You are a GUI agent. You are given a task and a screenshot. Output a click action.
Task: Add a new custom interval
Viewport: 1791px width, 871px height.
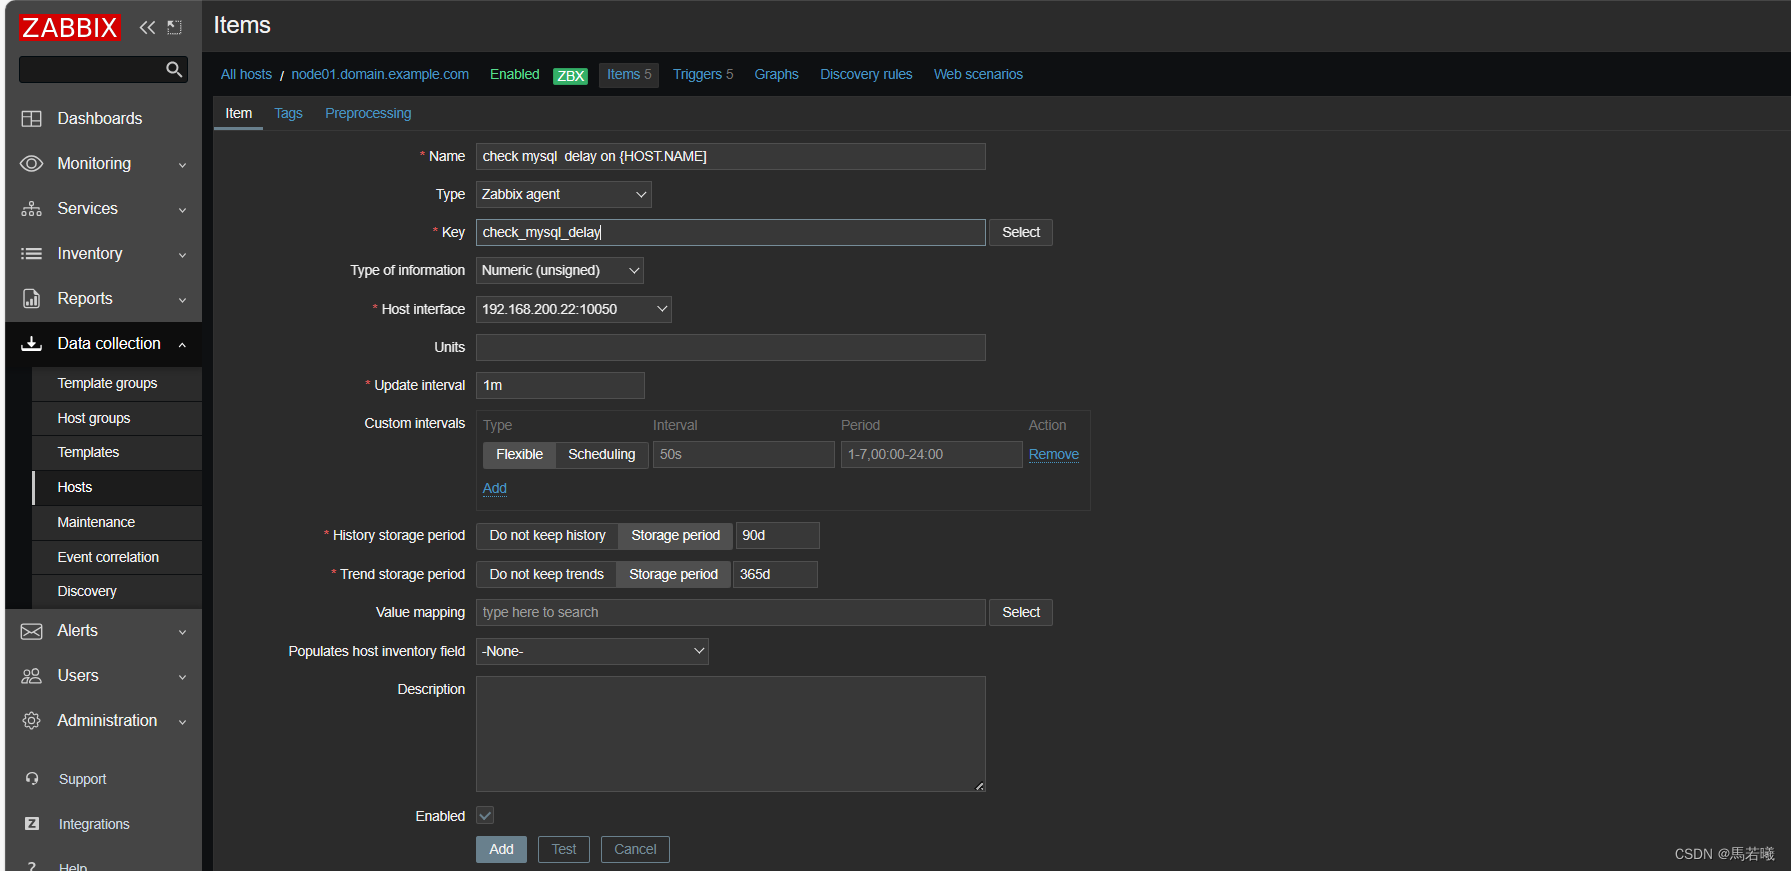[494, 488]
